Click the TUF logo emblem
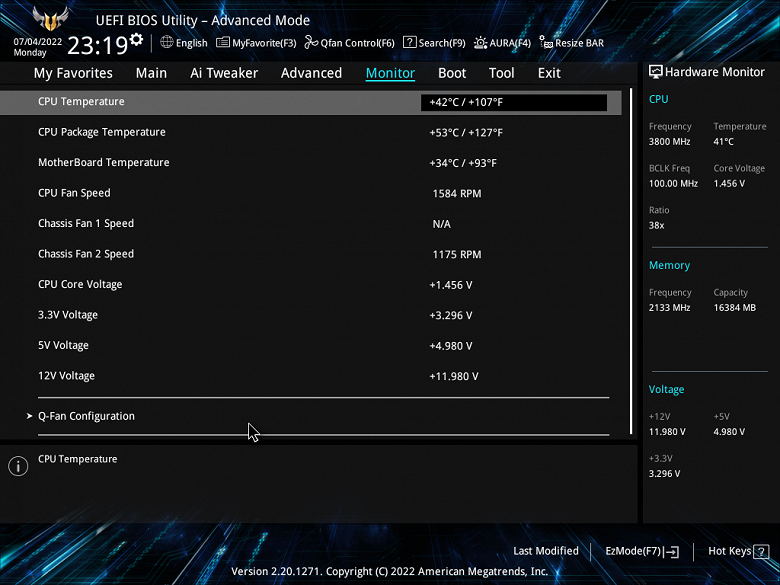This screenshot has width=780, height=585. (x=50, y=19)
